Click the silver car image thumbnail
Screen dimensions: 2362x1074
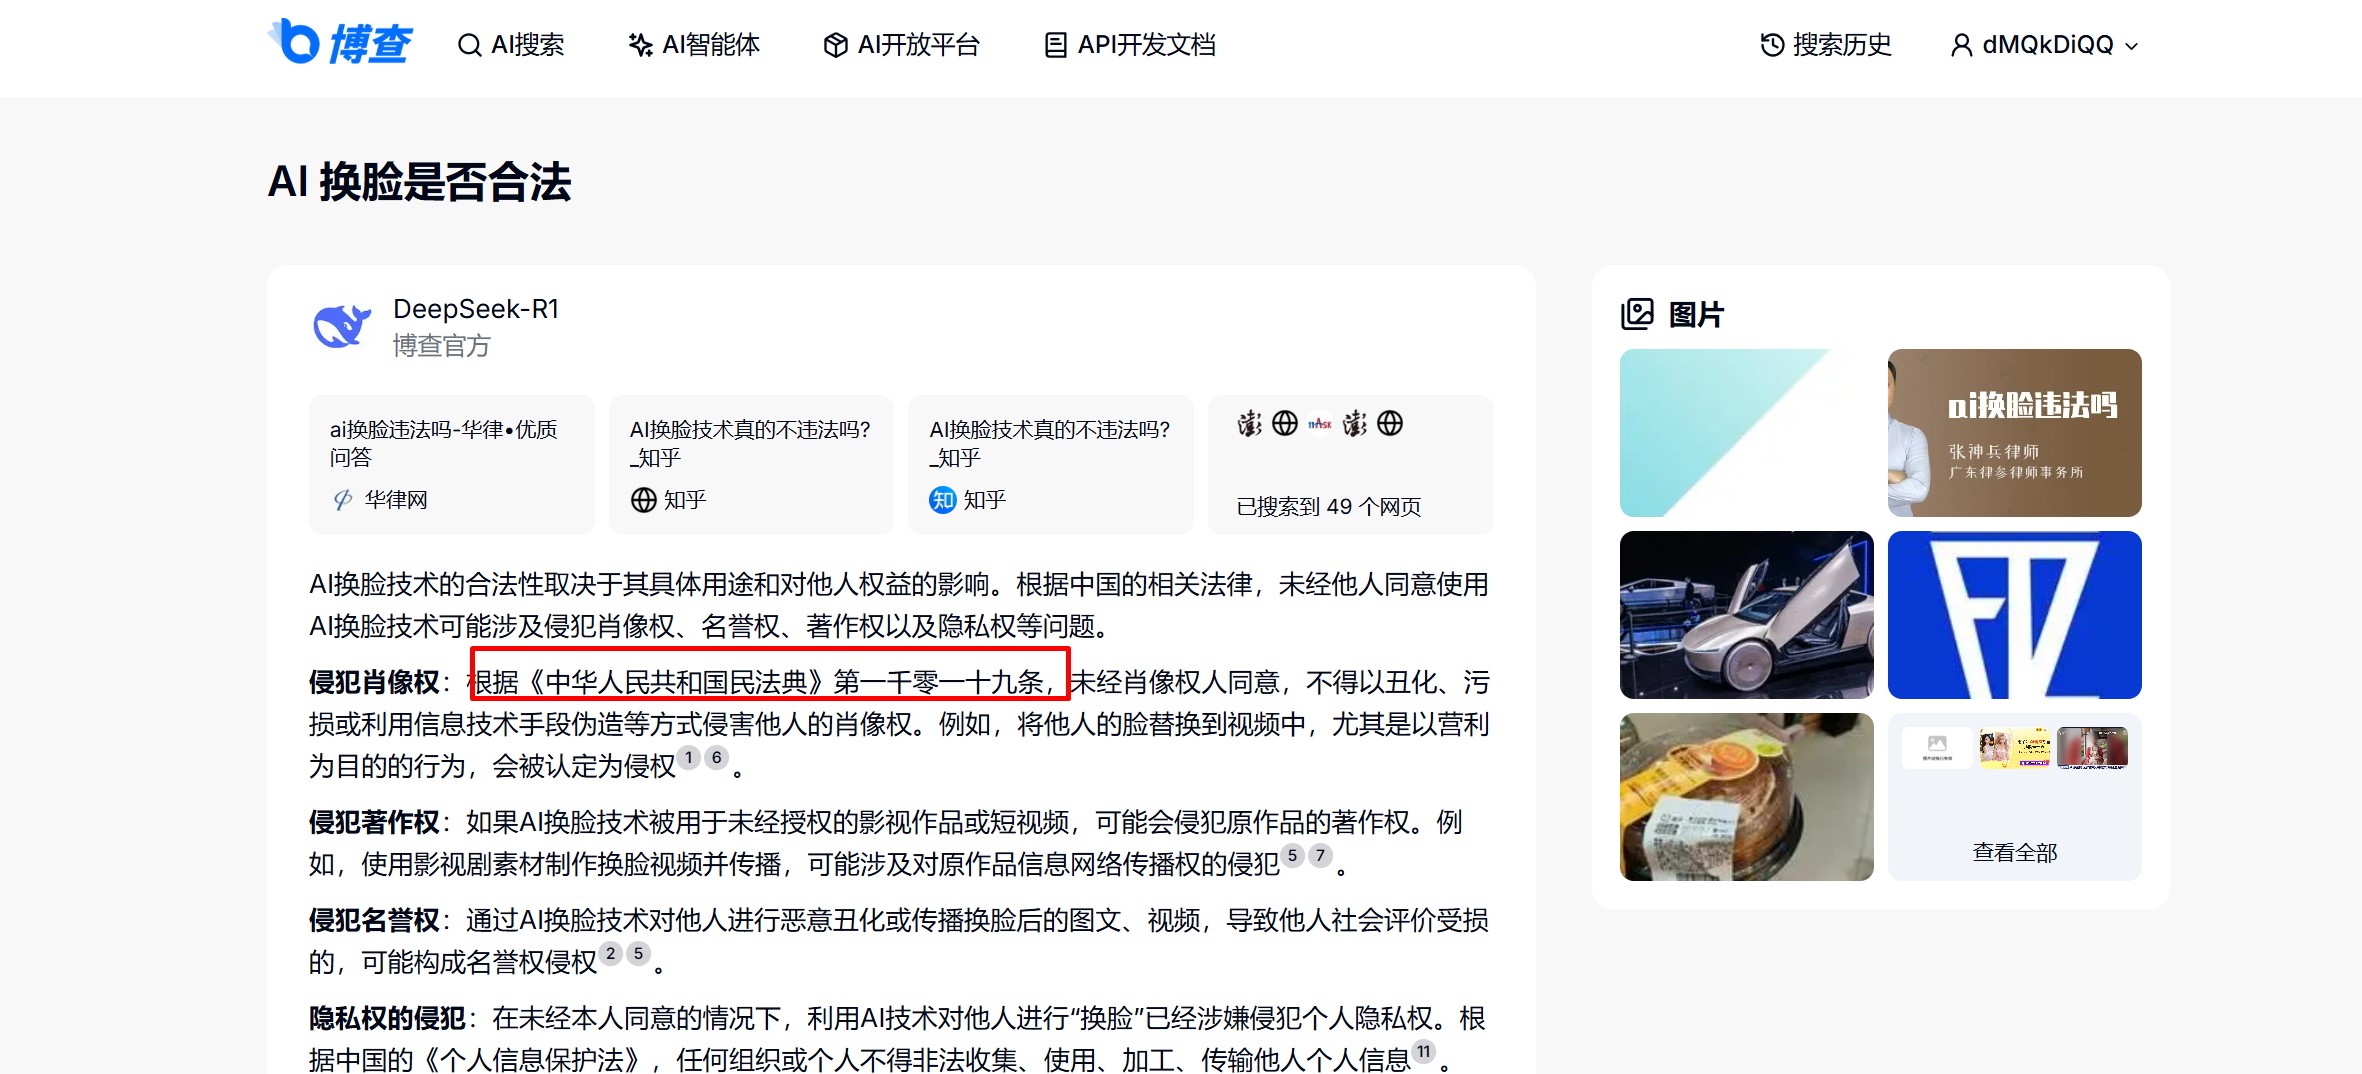[x=1746, y=614]
